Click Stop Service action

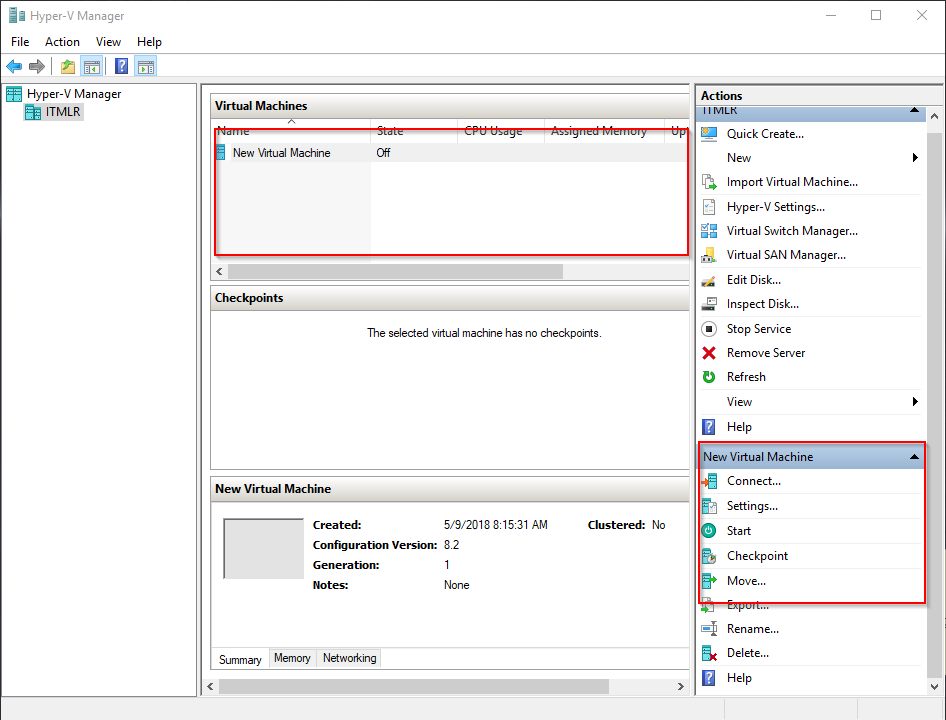759,329
